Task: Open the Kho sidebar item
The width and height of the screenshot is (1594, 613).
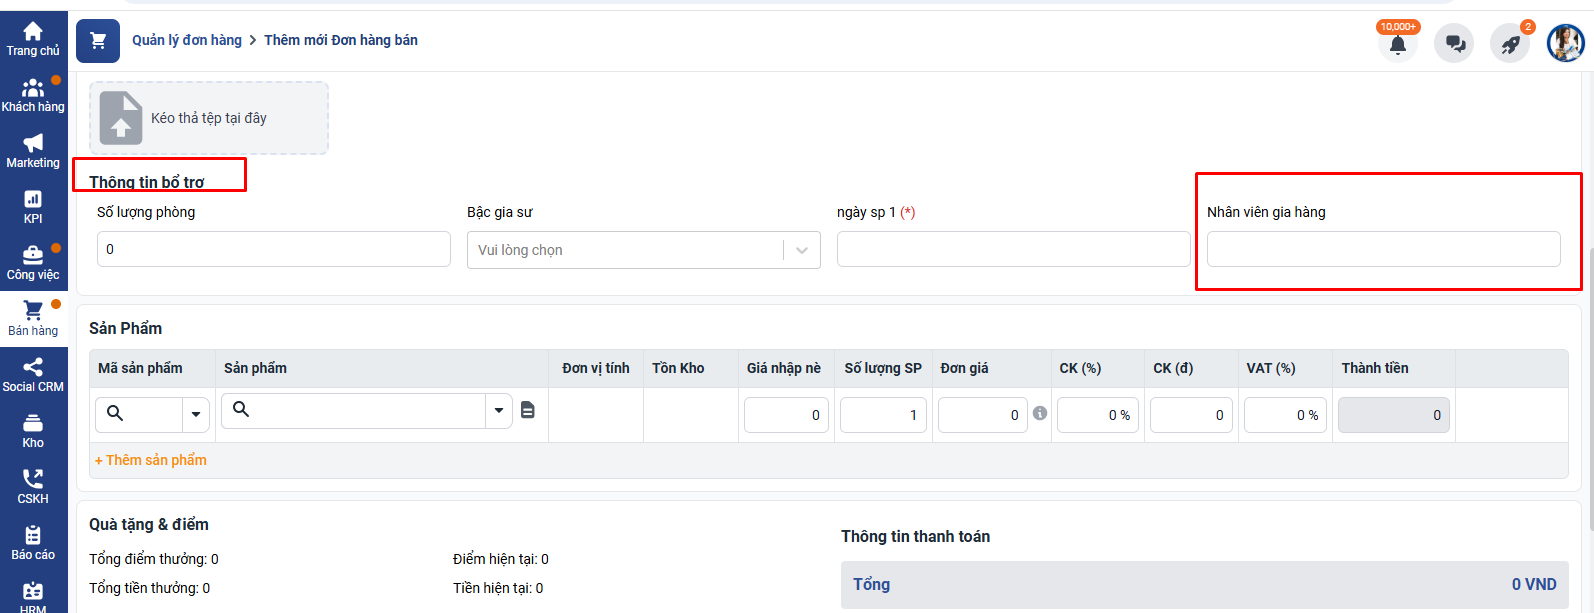Action: click(x=33, y=431)
